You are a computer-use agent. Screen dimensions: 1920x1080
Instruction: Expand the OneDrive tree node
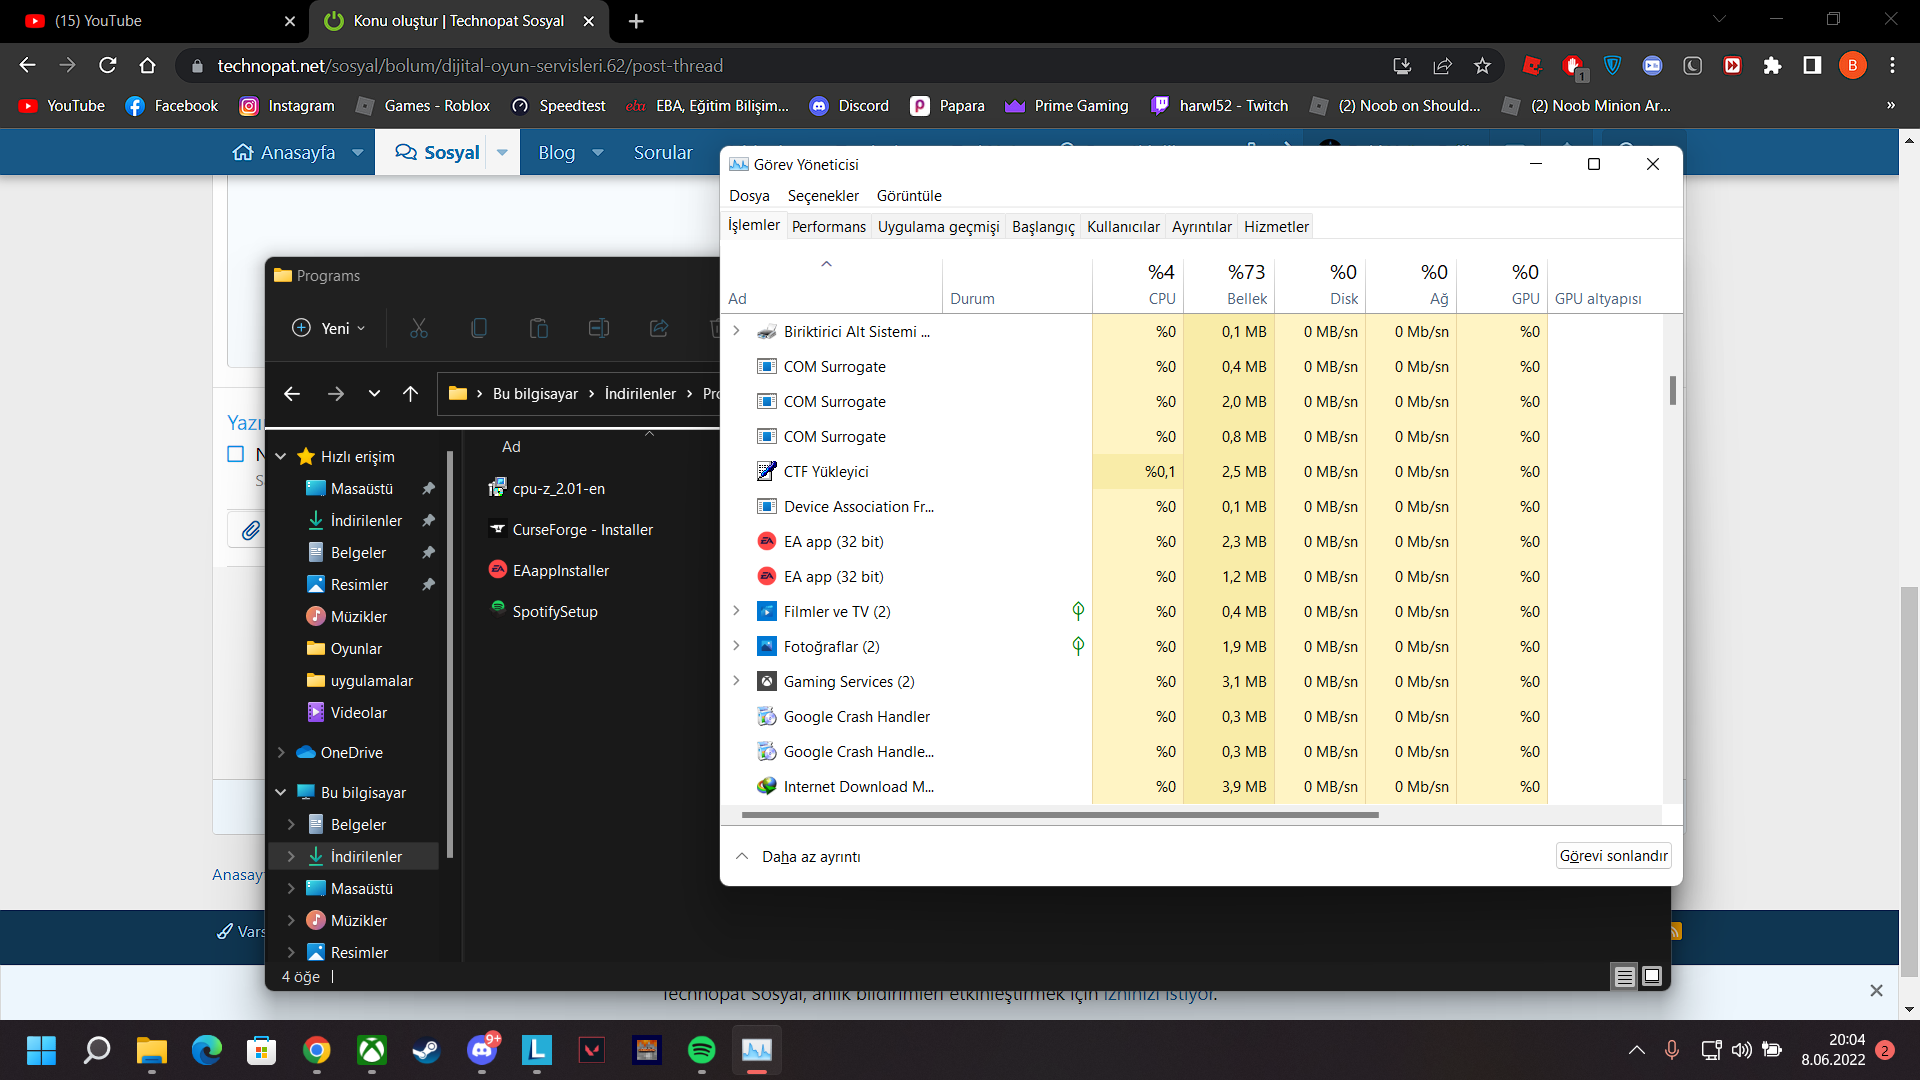(x=281, y=753)
